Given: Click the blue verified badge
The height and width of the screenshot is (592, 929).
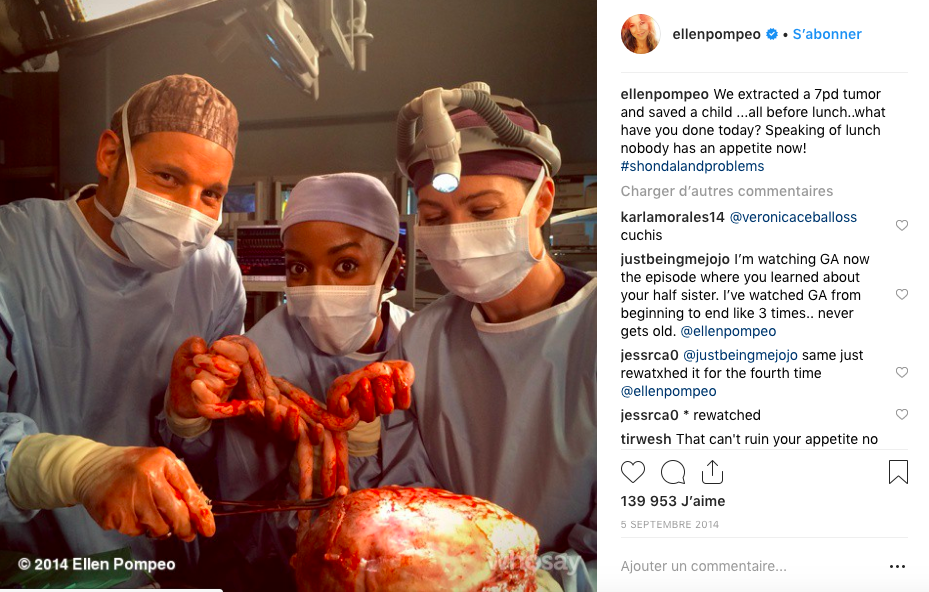Looking at the screenshot, I should pos(771,34).
